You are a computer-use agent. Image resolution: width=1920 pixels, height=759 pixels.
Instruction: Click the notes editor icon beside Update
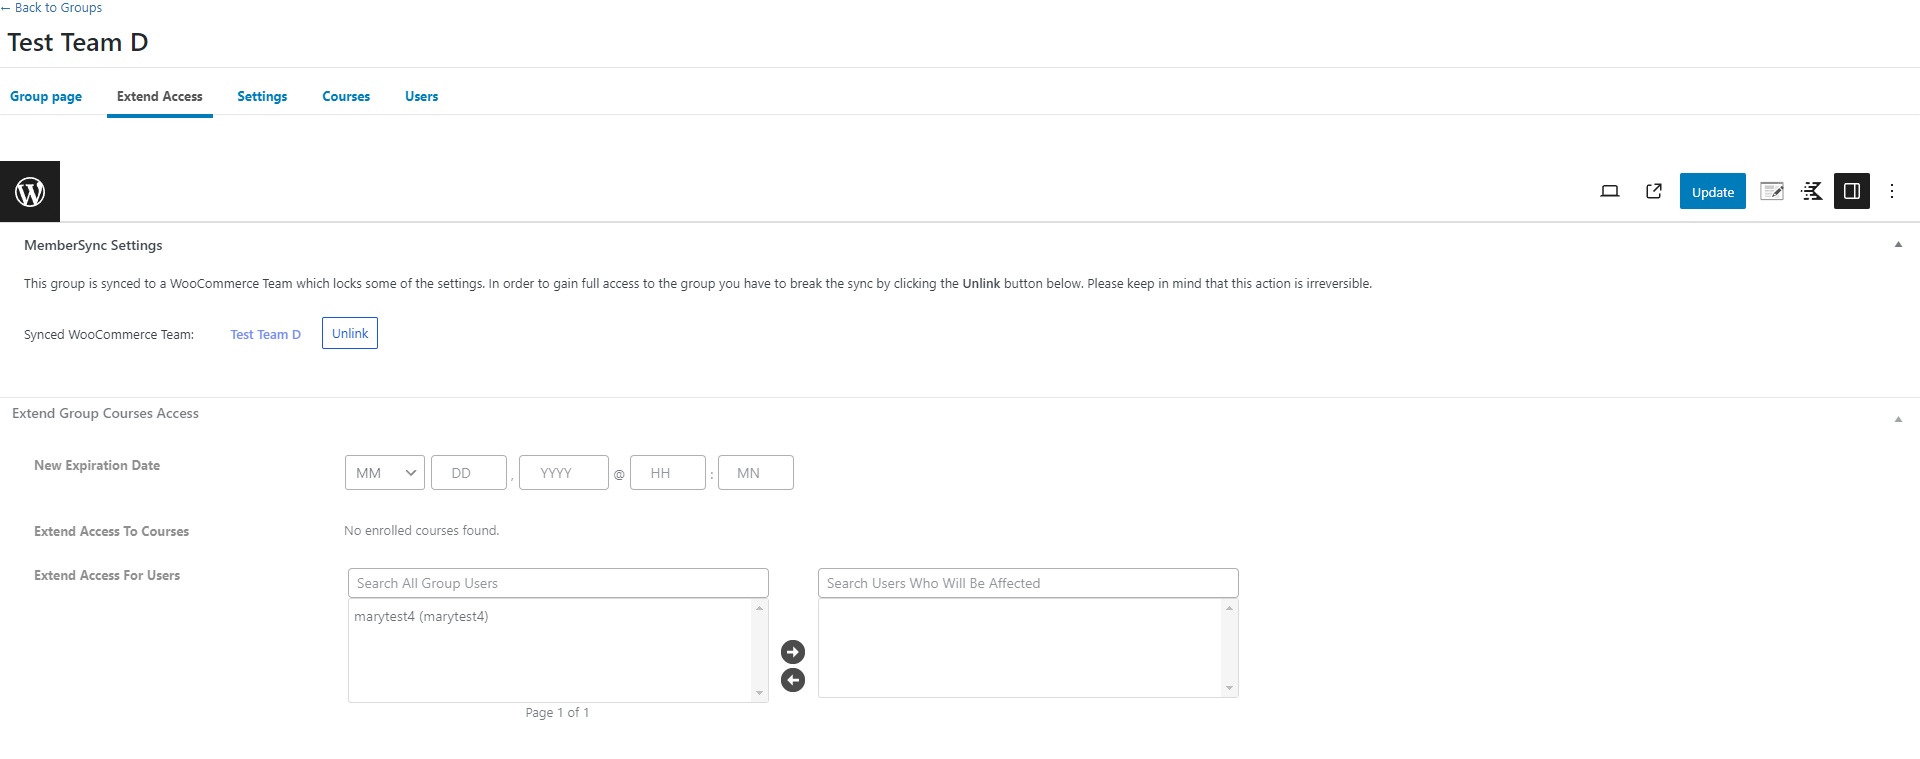[x=1772, y=191]
